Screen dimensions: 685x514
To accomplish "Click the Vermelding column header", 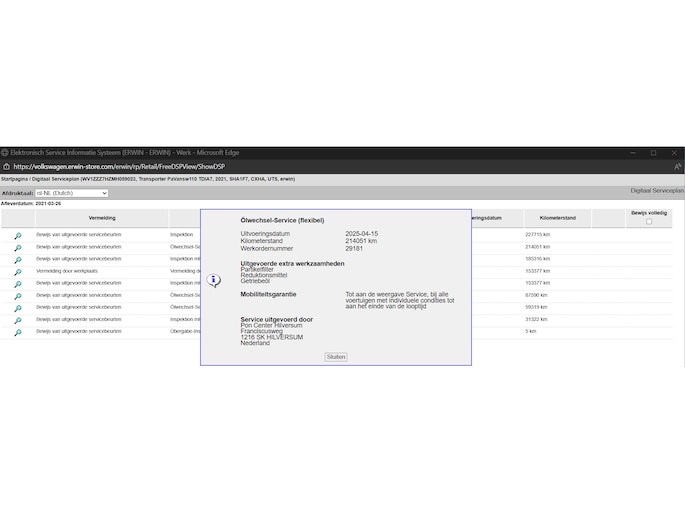I will click(x=102, y=217).
